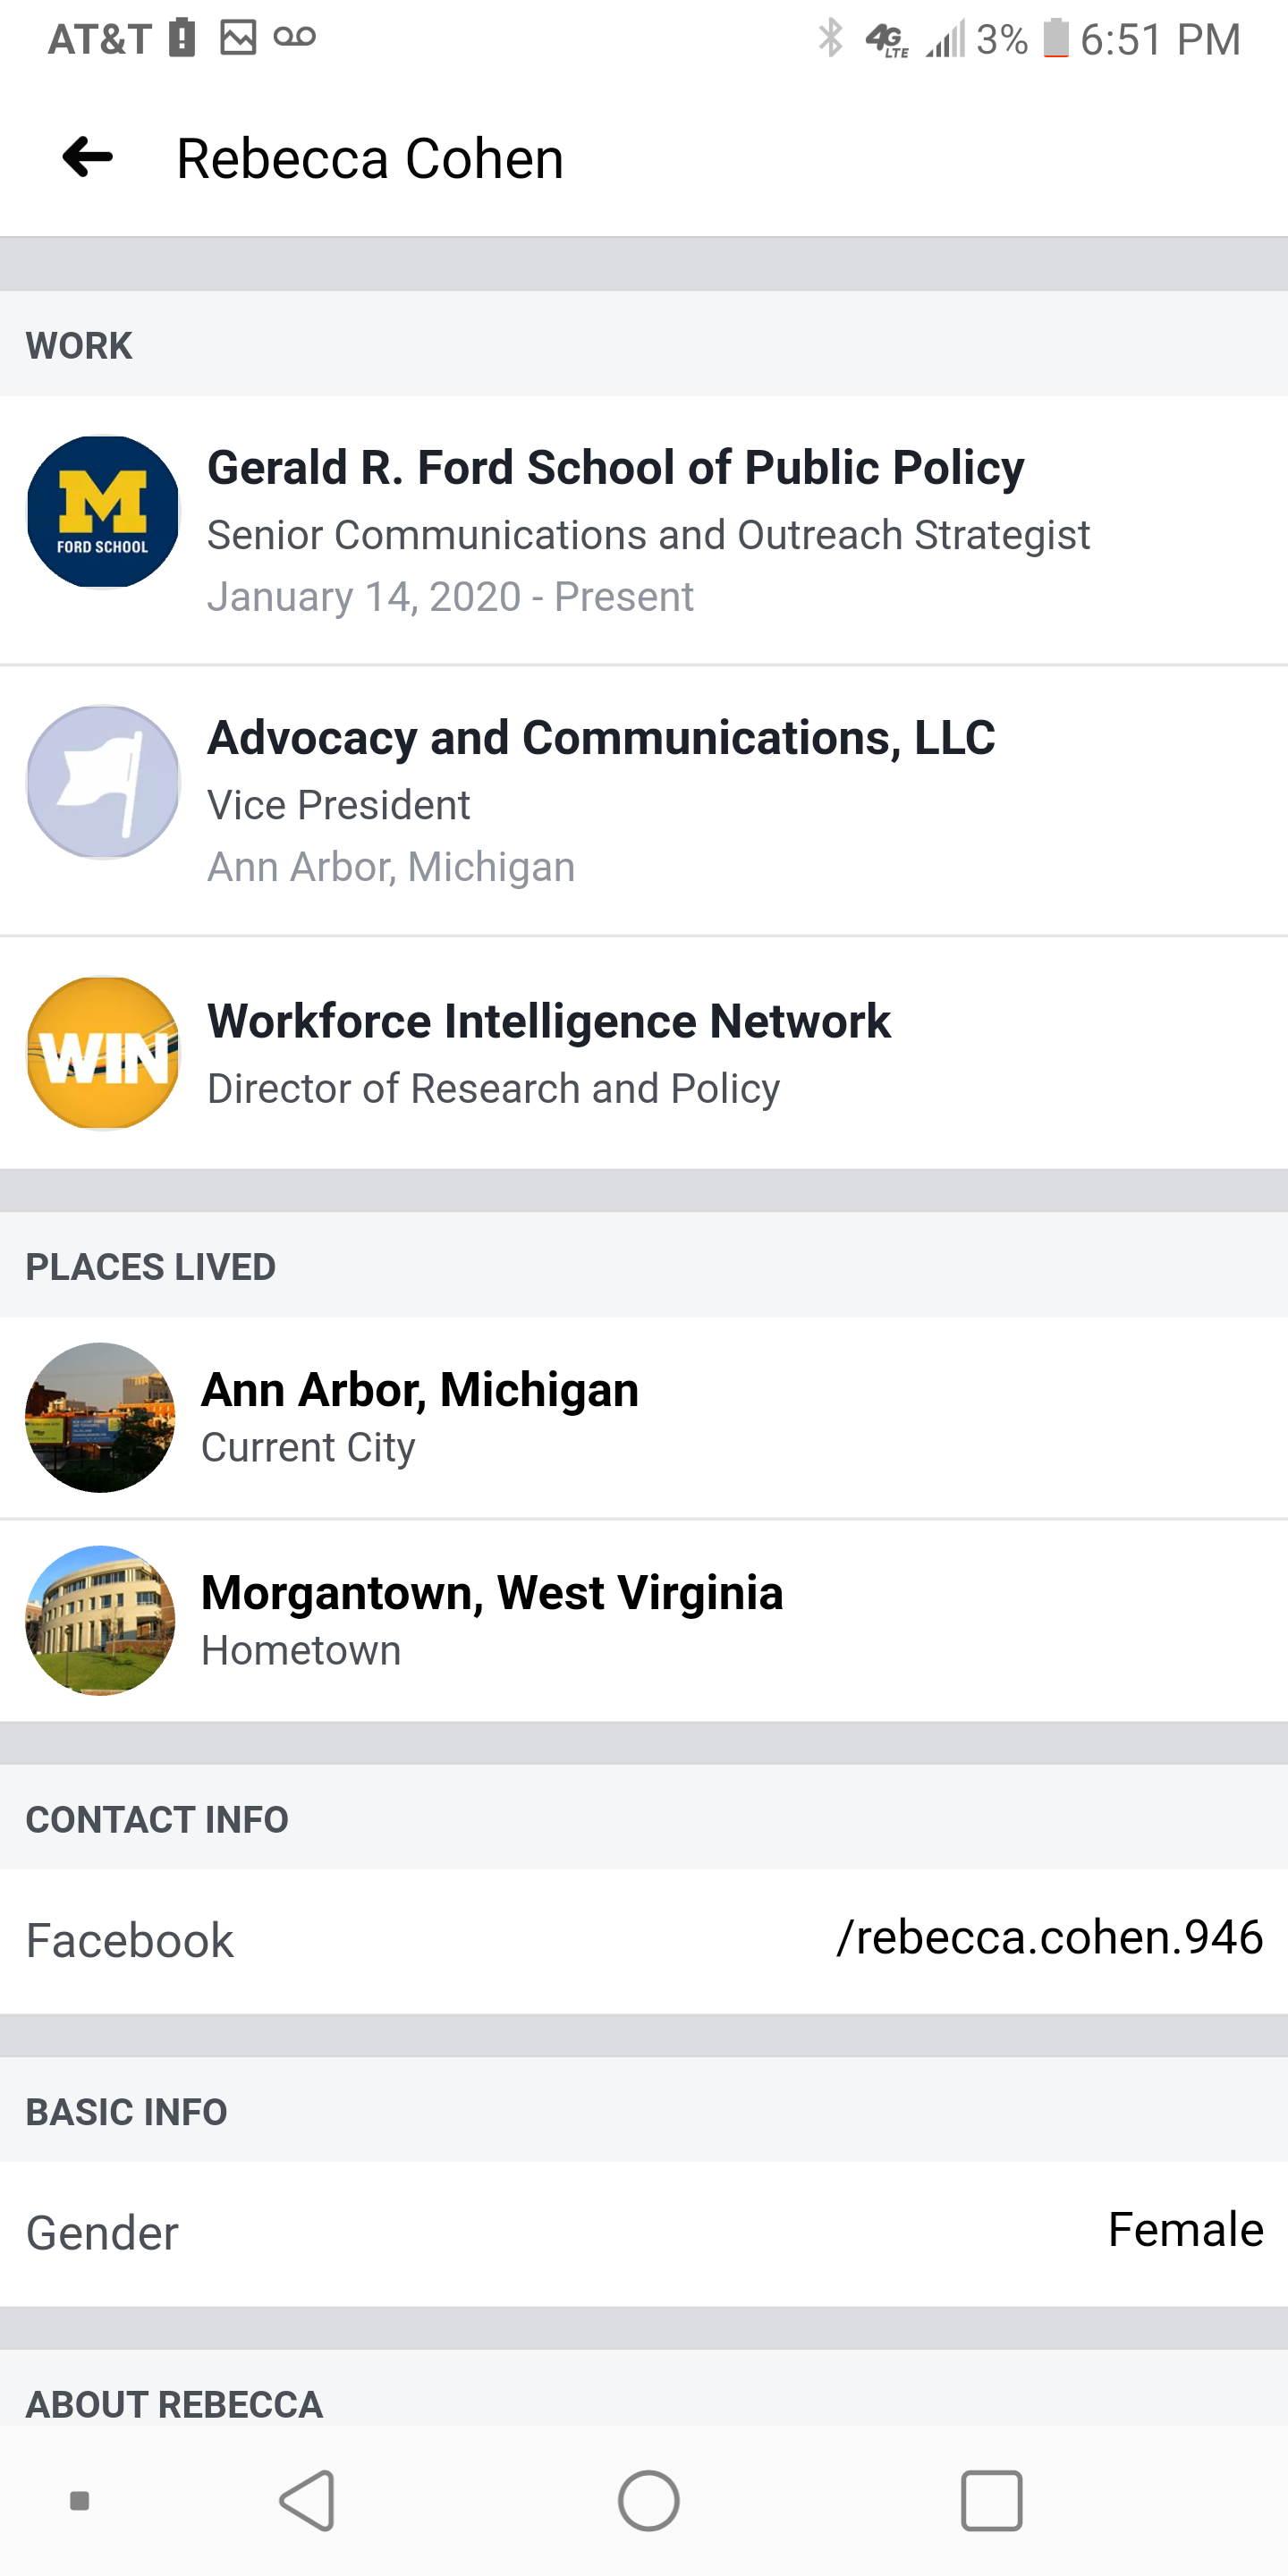Tap the WIN orange logo icon
Image resolution: width=1288 pixels, height=2576 pixels.
click(x=102, y=1053)
